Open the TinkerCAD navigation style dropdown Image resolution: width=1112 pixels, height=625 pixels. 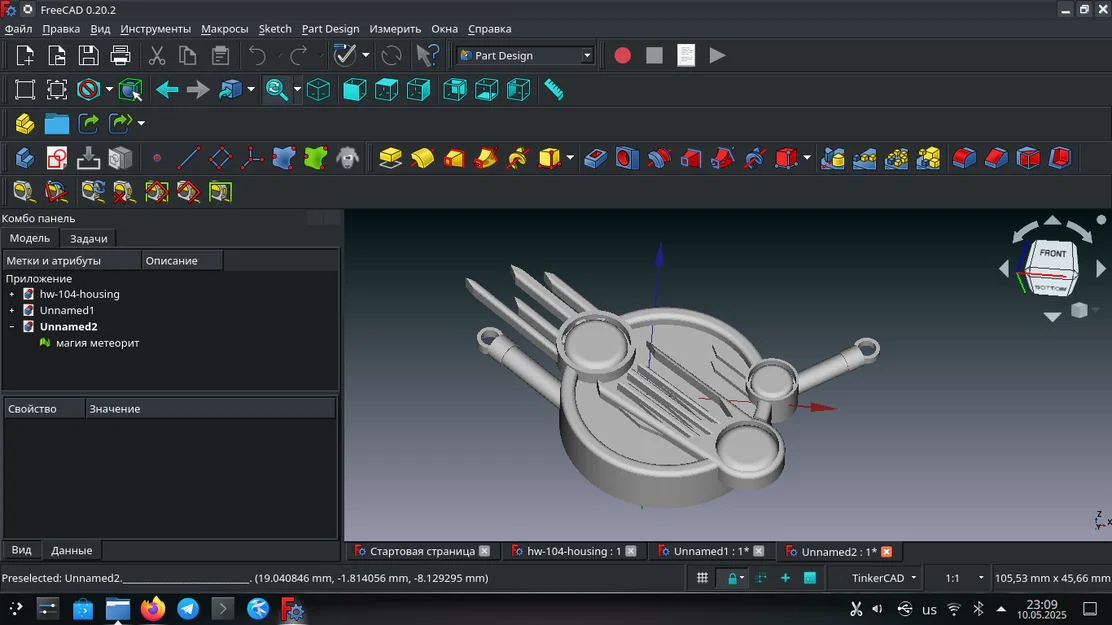click(x=884, y=578)
